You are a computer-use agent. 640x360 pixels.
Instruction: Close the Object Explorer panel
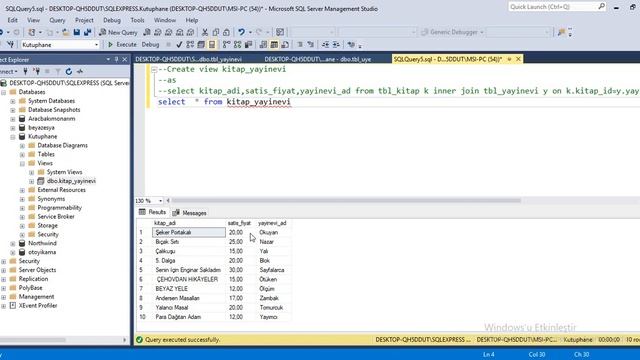tap(125, 60)
